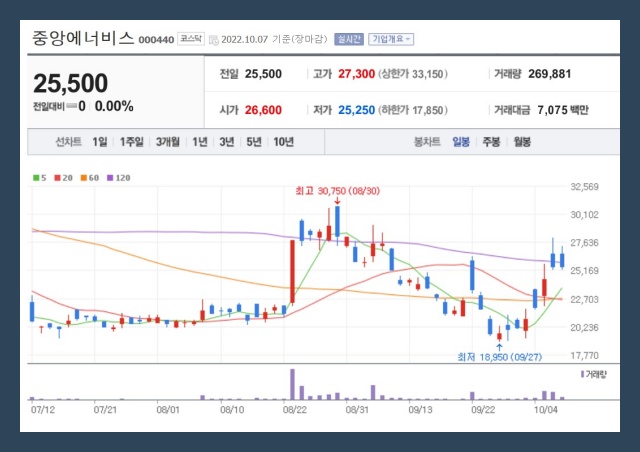
Task: Click the 최저 18,950 (09/27) low marker
Action: coord(500,357)
